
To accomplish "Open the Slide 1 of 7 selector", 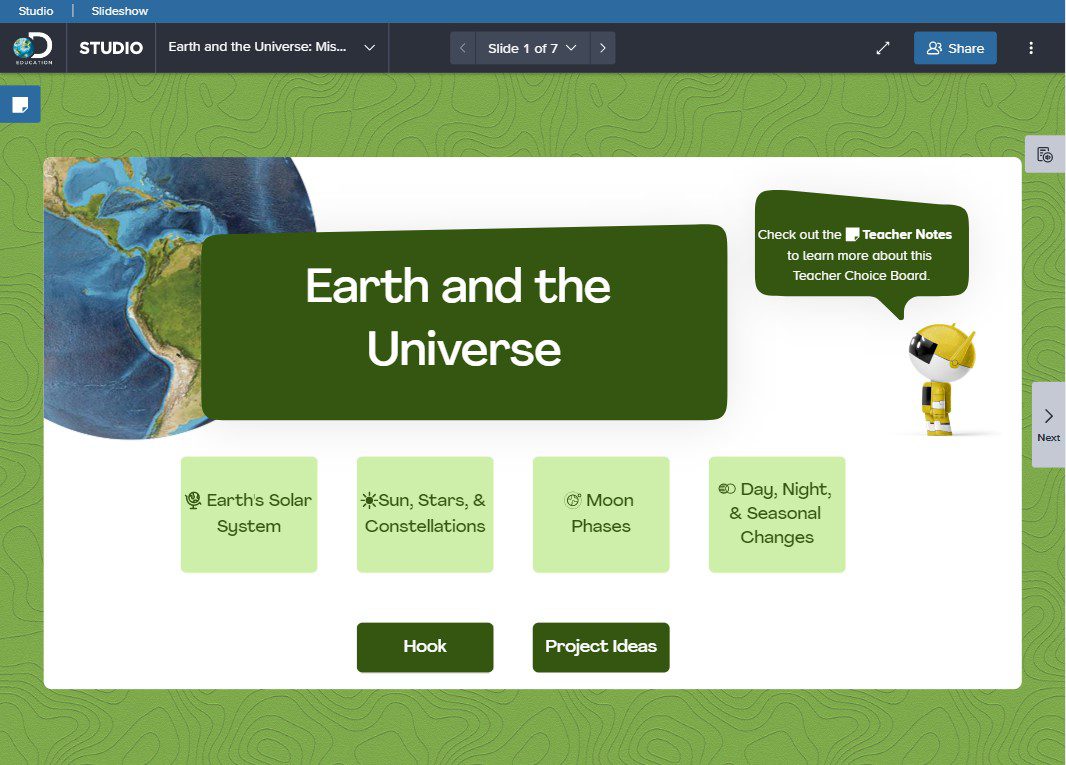I will click(x=532, y=48).
